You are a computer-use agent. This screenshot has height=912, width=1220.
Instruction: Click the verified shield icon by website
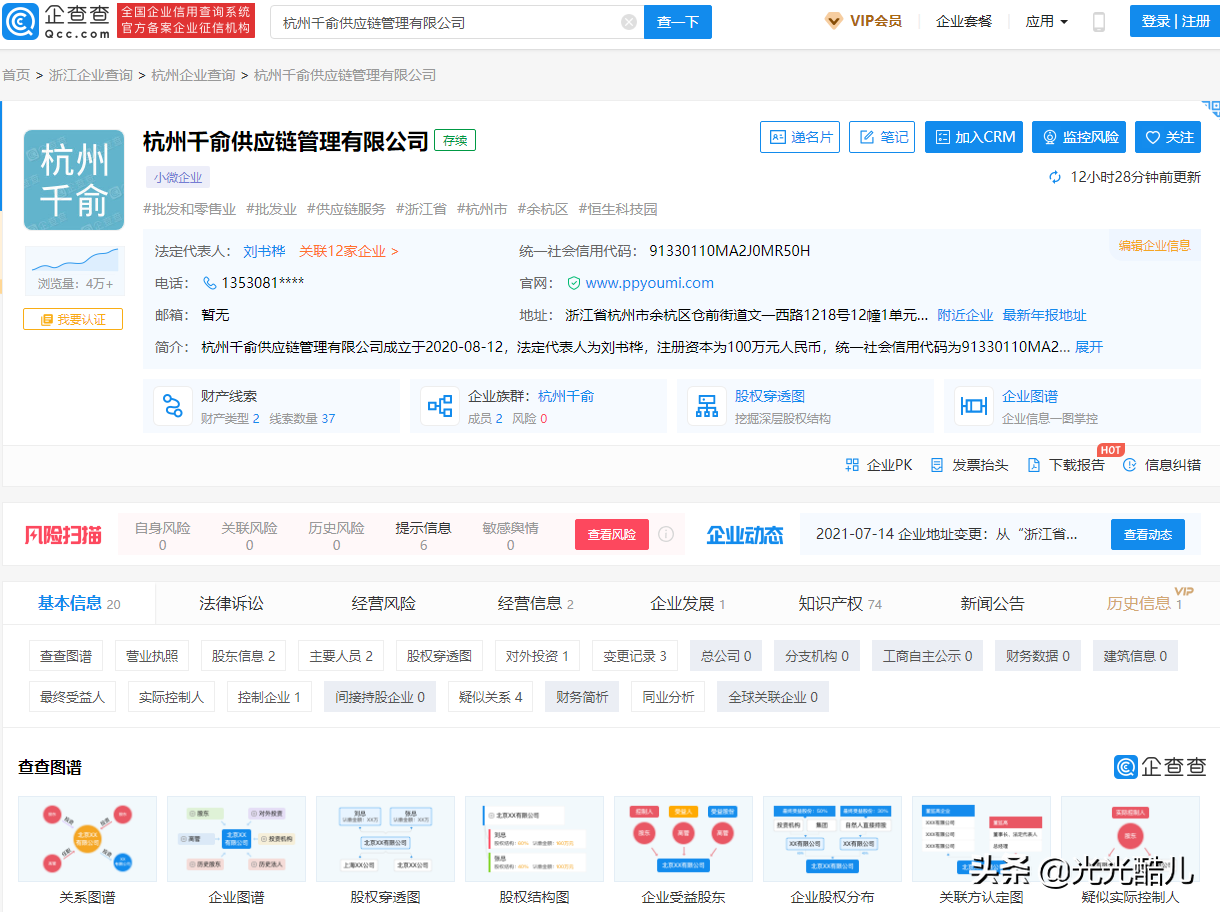point(574,283)
